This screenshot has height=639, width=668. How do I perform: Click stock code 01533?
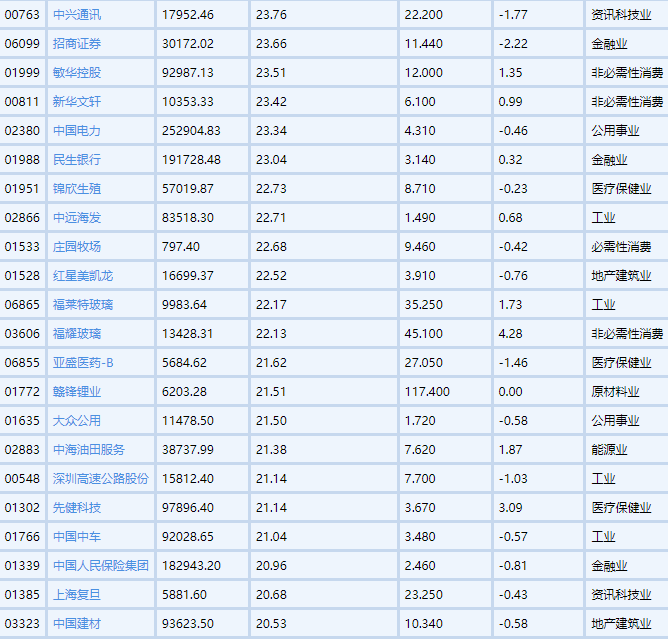coord(22,247)
